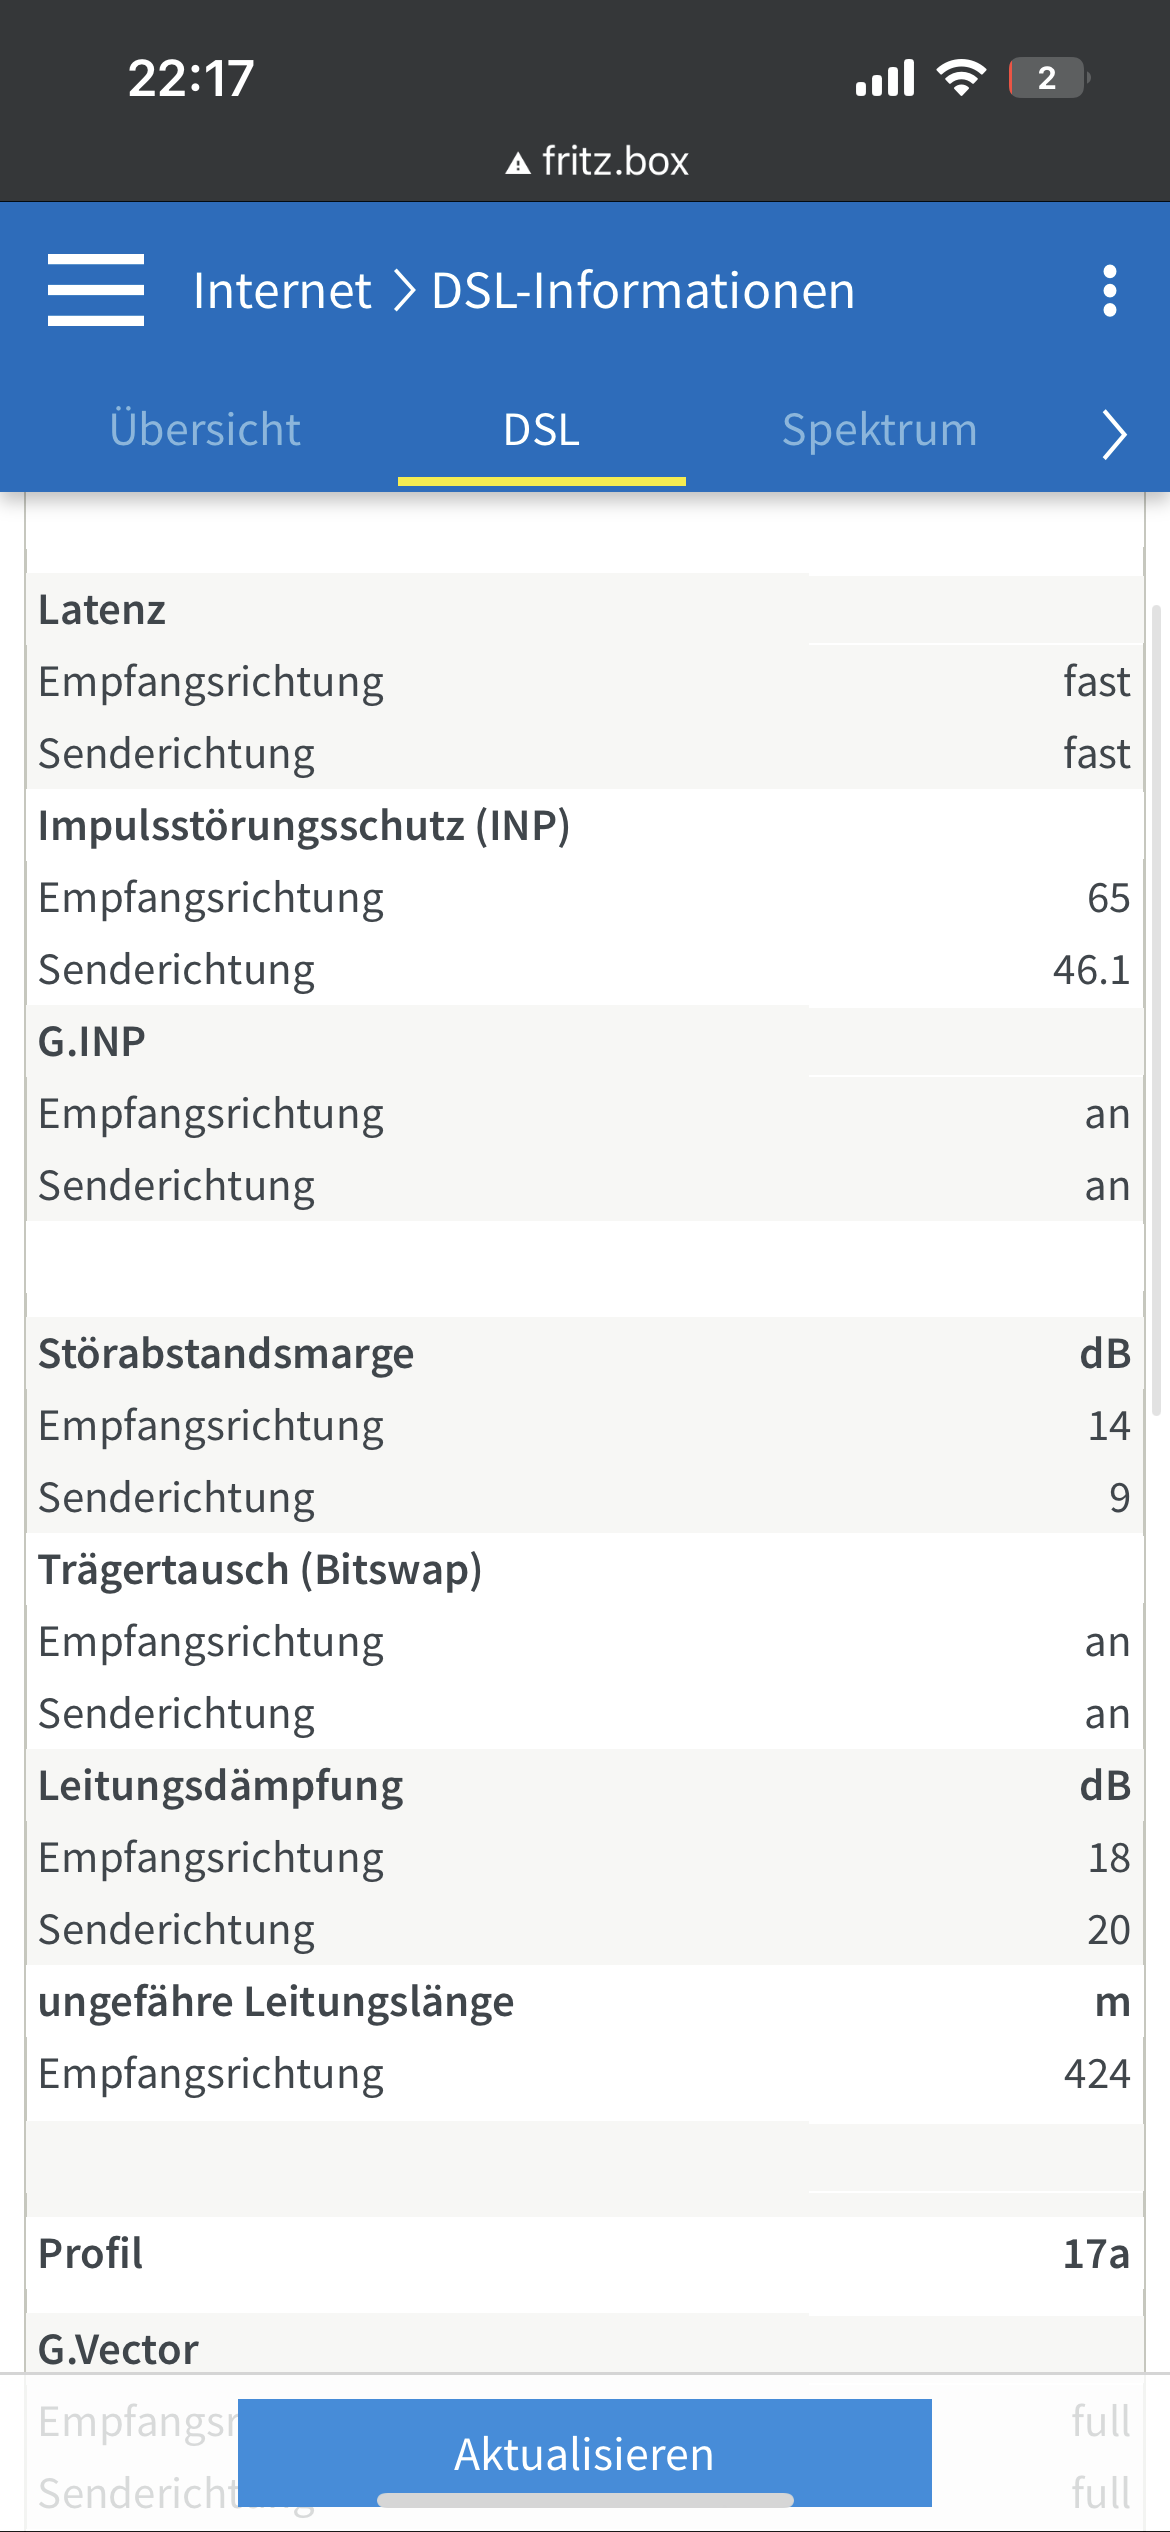Show more tabs with right arrow

tap(1114, 434)
